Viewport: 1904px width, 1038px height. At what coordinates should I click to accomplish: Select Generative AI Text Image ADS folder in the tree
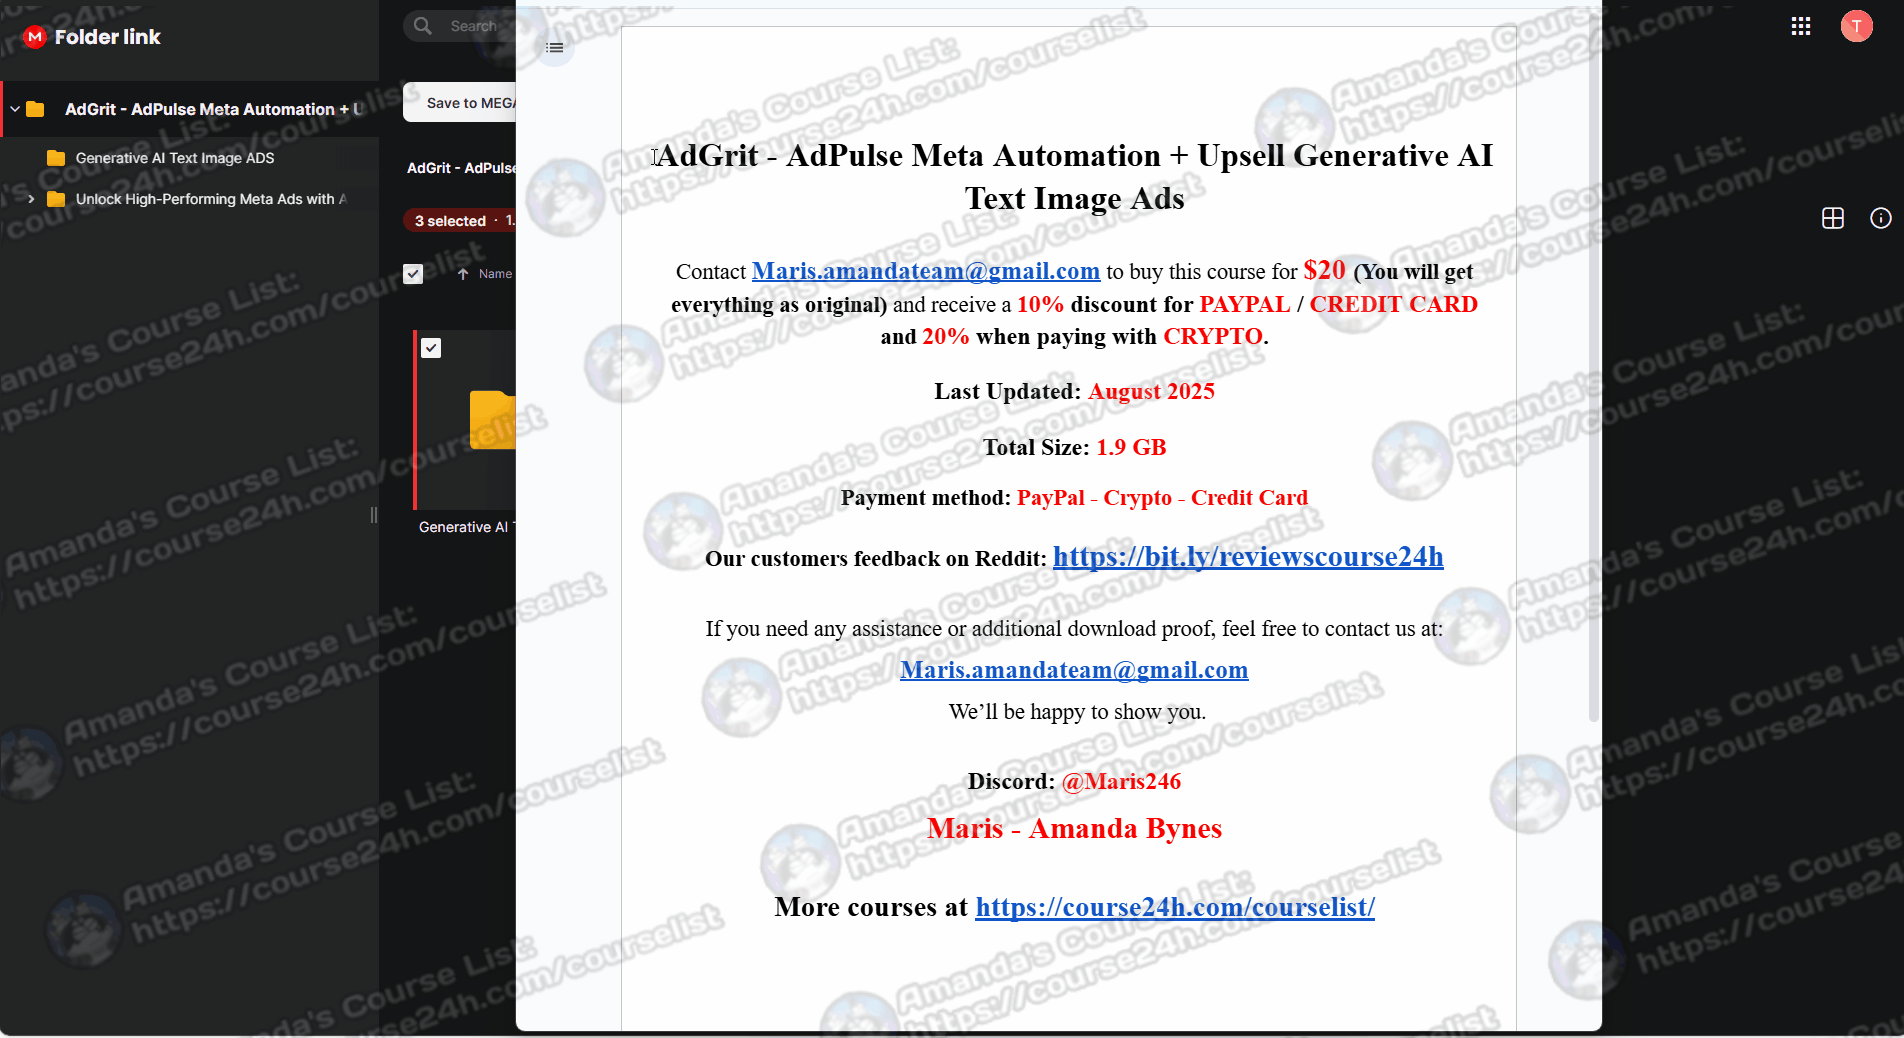point(174,158)
